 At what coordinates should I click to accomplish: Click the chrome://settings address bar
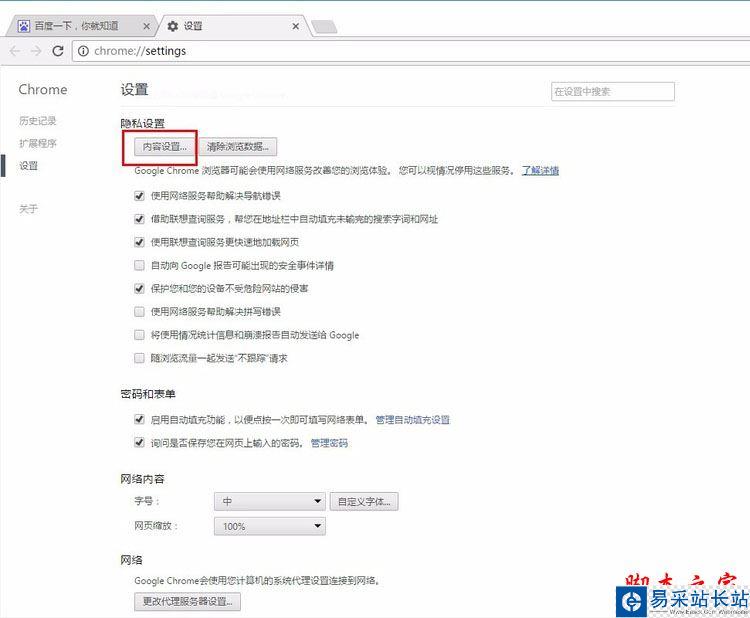click(411, 51)
